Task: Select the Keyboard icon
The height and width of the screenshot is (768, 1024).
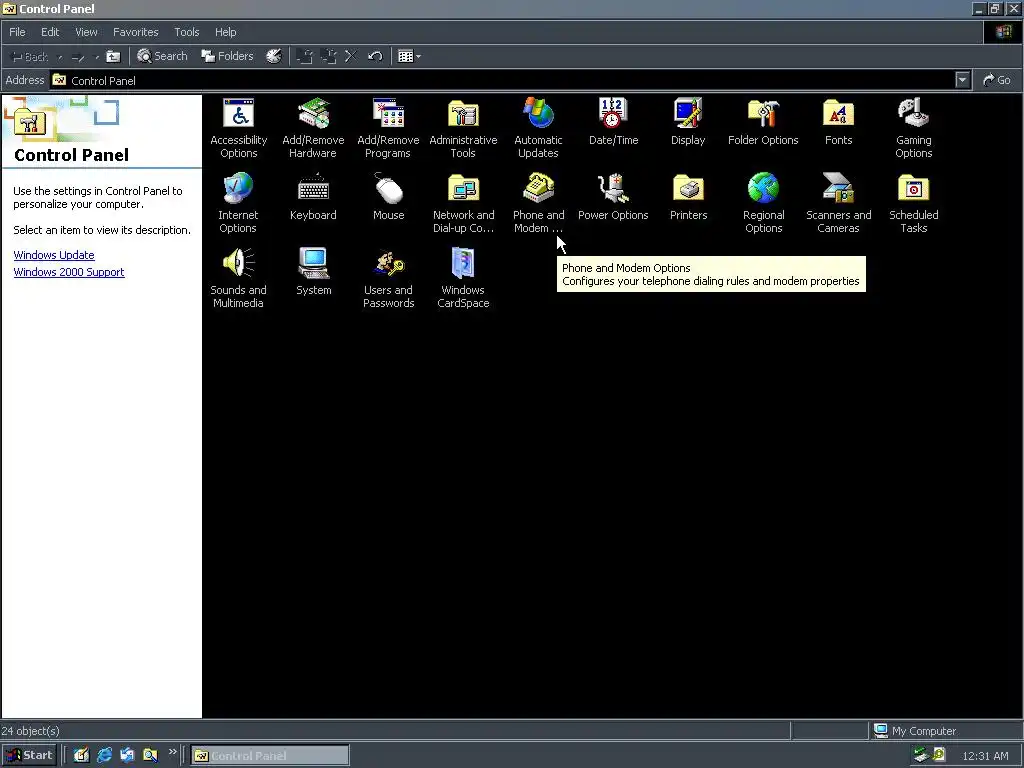Action: click(x=313, y=197)
